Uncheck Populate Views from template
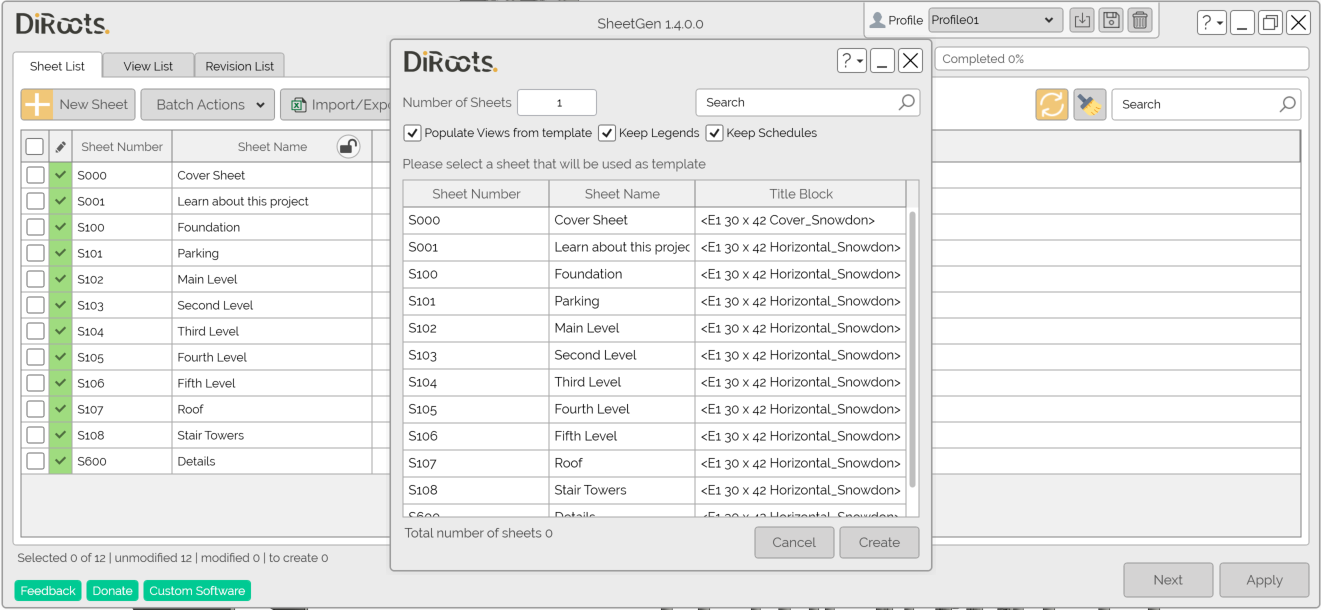Image resolution: width=1321 pixels, height=610 pixels. tap(412, 132)
